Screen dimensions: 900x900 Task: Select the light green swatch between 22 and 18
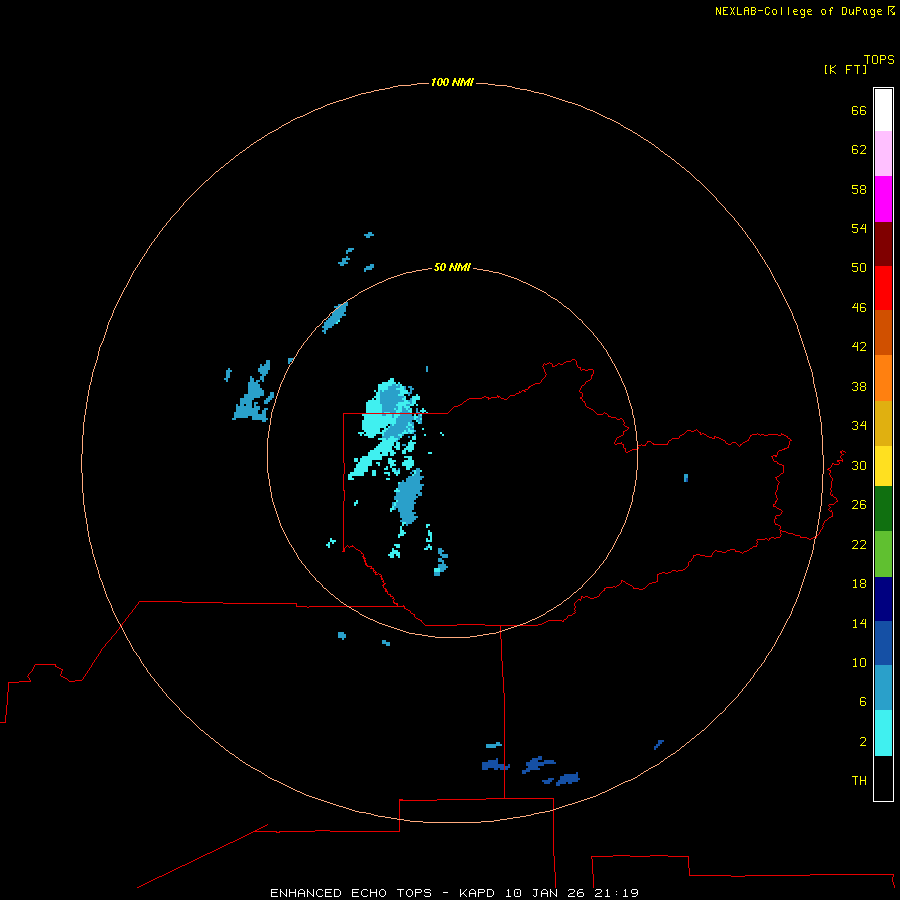click(883, 554)
